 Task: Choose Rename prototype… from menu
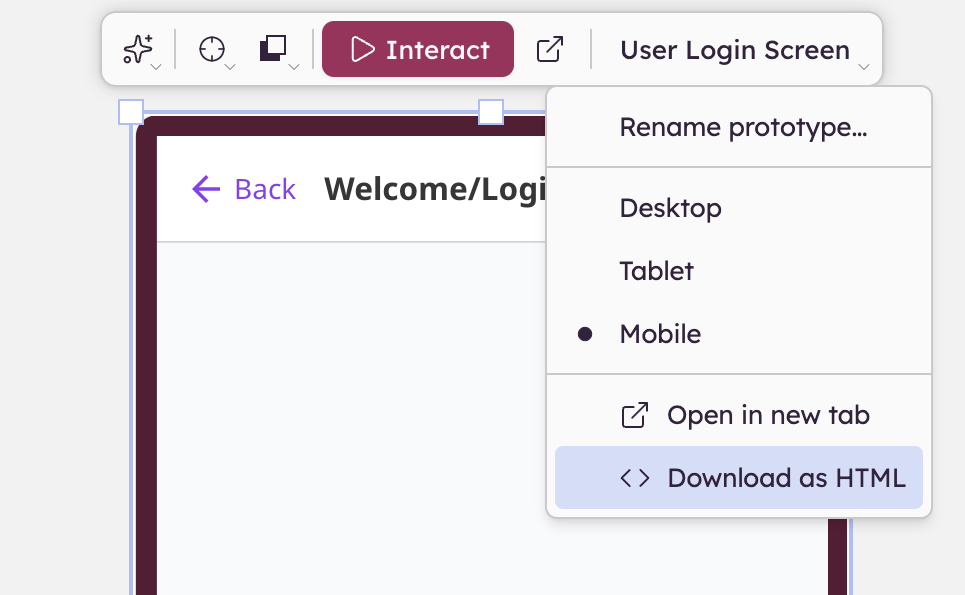(x=742, y=128)
